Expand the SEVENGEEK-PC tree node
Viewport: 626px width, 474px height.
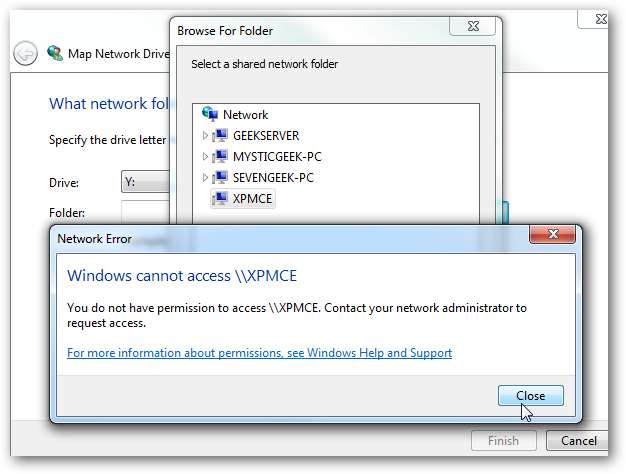205,177
